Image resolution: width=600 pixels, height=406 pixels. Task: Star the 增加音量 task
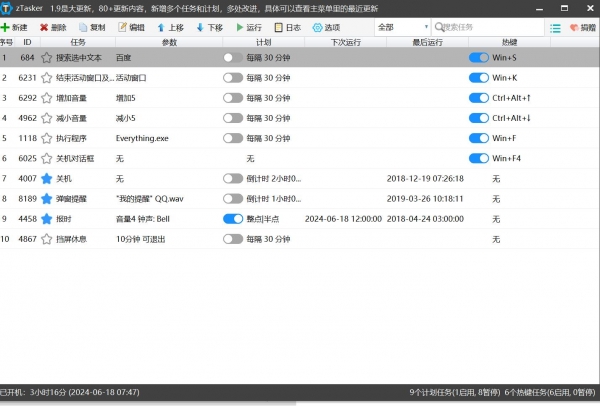click(47, 98)
